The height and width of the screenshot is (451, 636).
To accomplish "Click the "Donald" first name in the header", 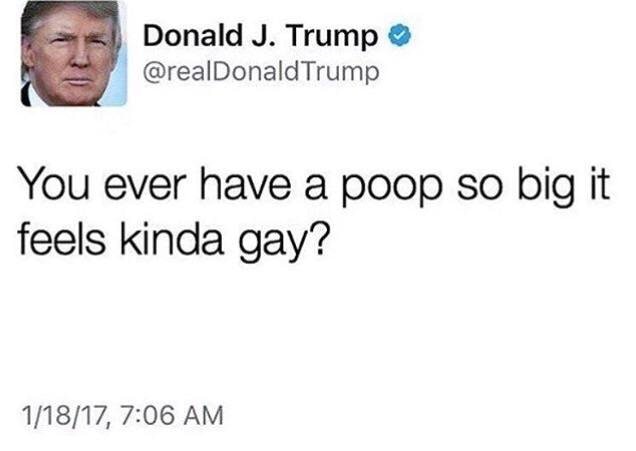I will click(x=193, y=35).
